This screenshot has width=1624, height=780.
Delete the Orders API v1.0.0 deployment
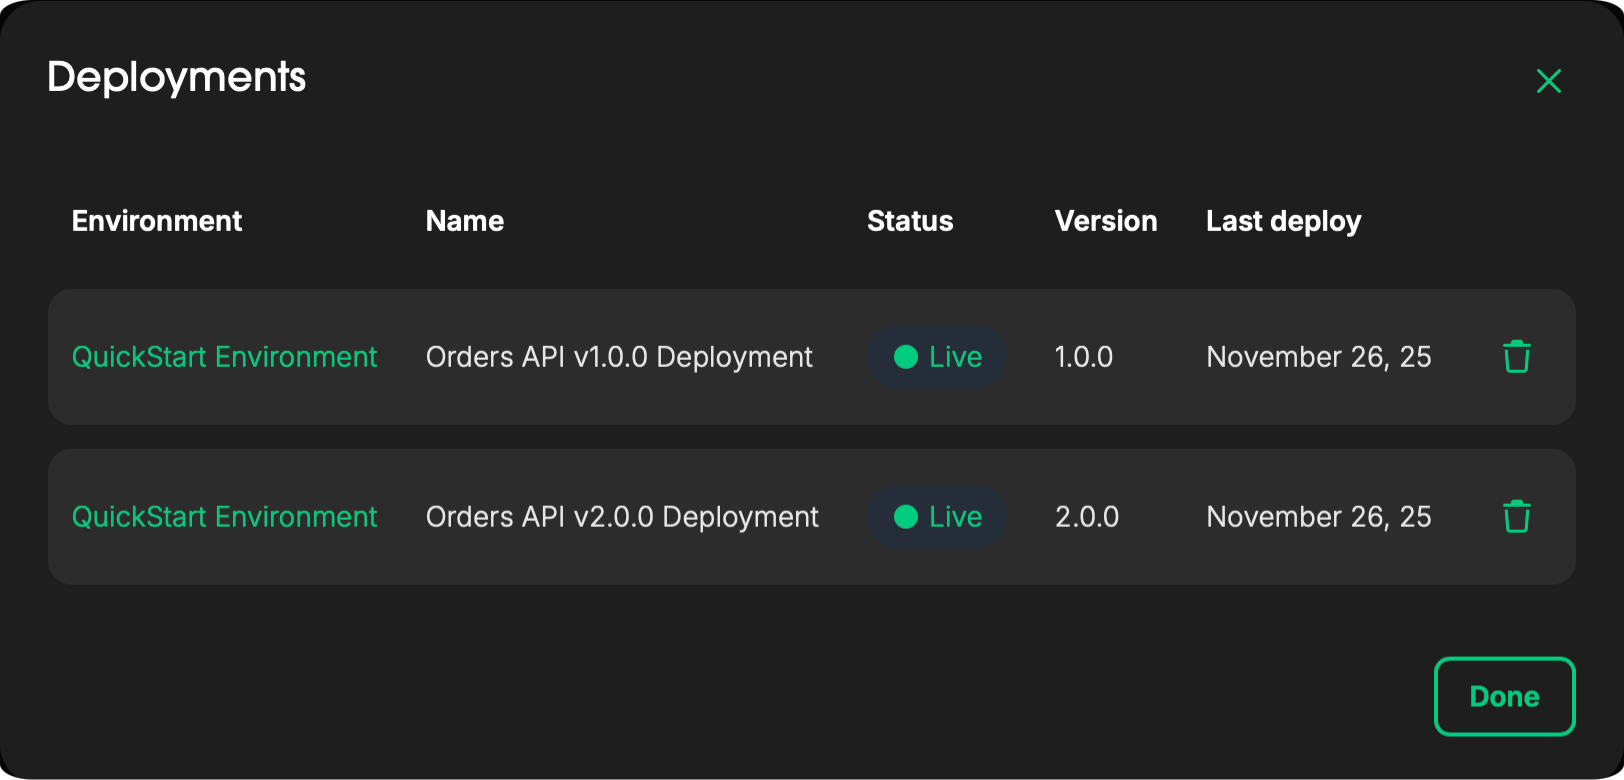pyautogui.click(x=1516, y=357)
